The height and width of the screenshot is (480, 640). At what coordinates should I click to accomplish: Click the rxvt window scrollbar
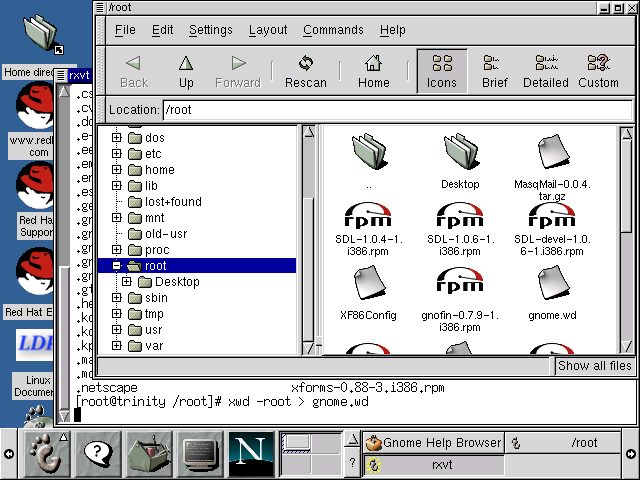[64, 253]
